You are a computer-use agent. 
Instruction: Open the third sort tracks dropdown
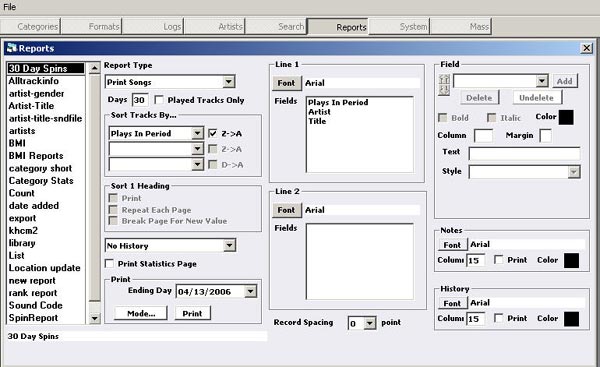coord(197,165)
